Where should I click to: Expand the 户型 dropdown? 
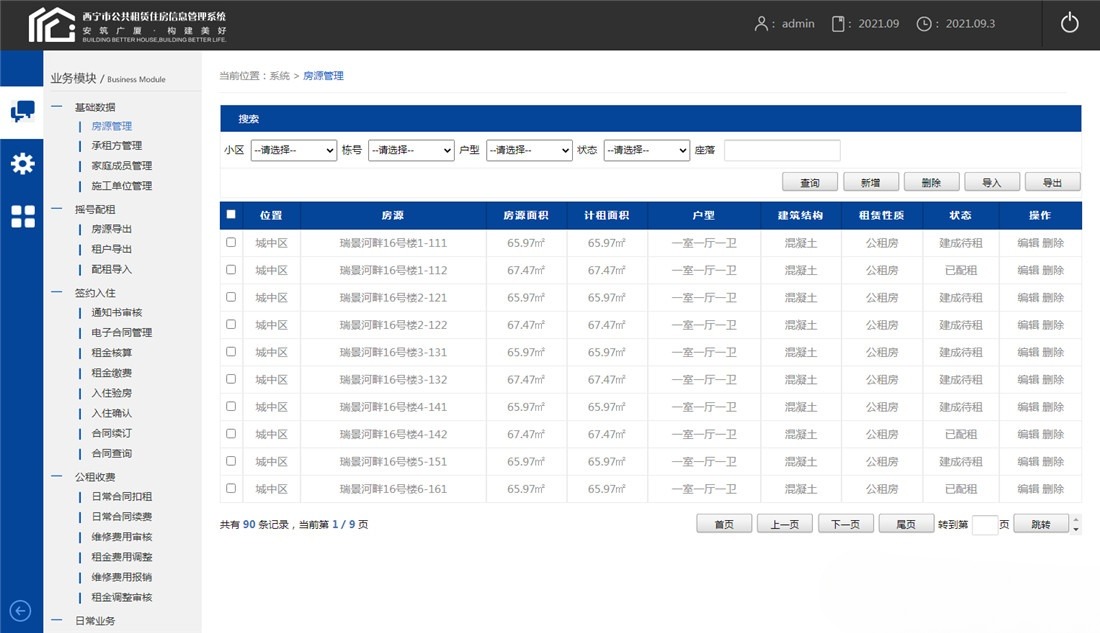529,150
